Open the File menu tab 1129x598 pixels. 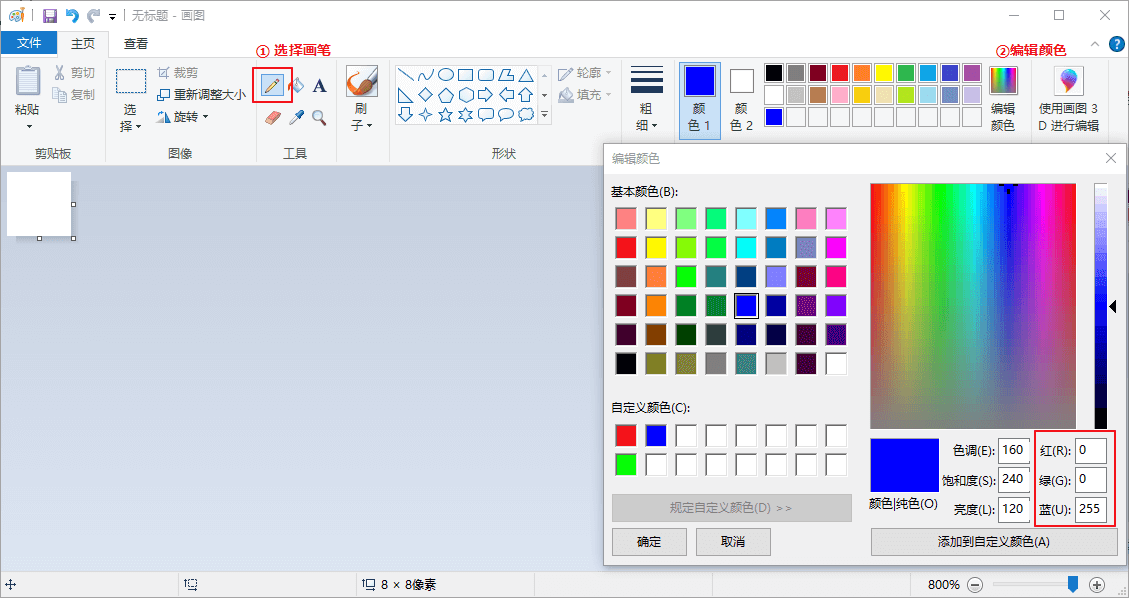click(x=29, y=43)
